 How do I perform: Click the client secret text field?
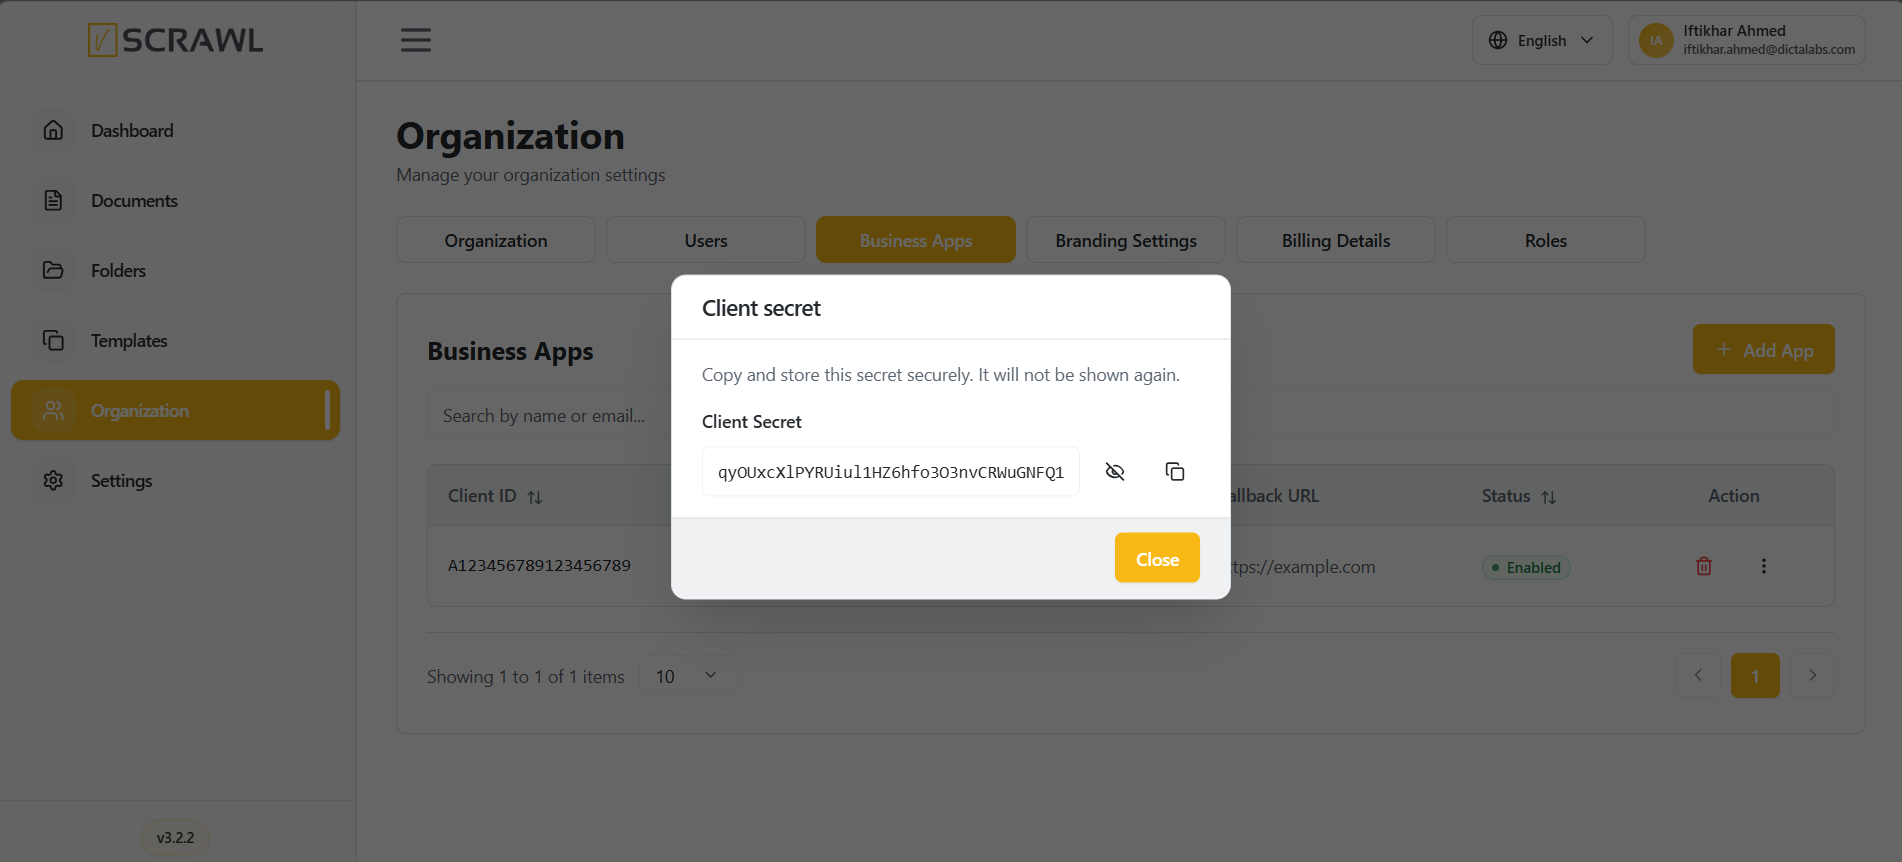point(891,472)
